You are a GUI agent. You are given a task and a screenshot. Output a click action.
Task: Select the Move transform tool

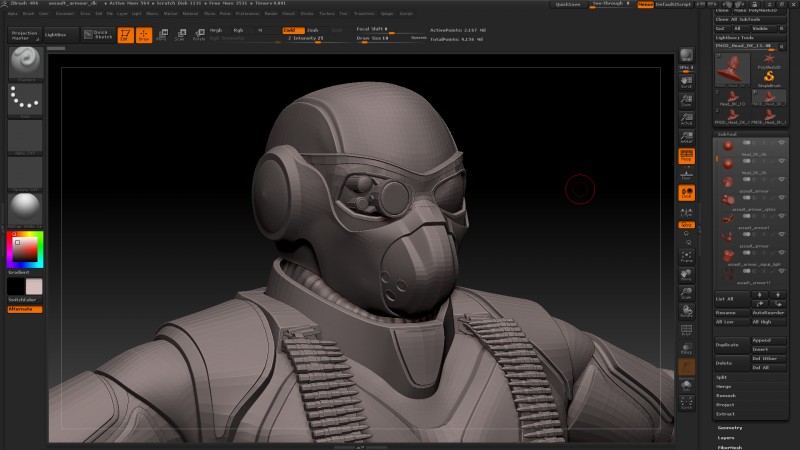[162, 35]
